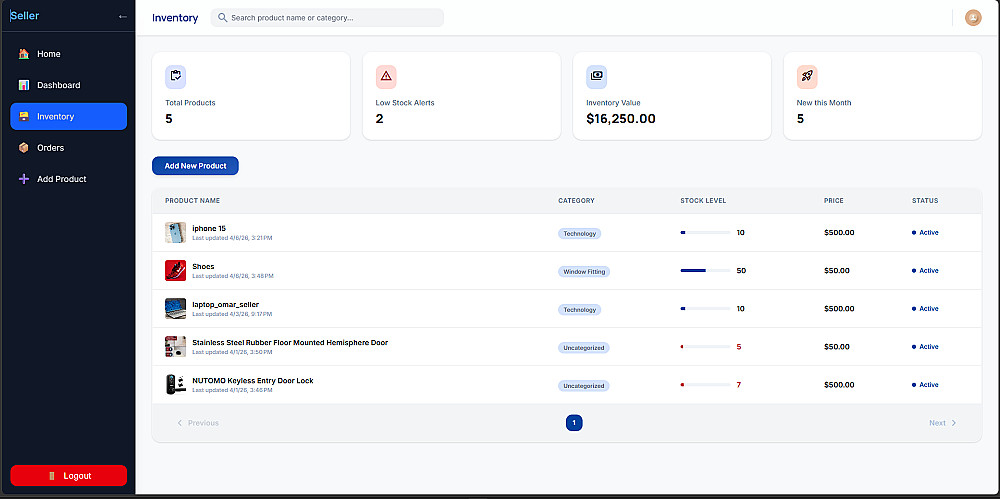This screenshot has width=1000, height=499.
Task: Collapse sidebar with the arrow icon
Action: coord(123,17)
